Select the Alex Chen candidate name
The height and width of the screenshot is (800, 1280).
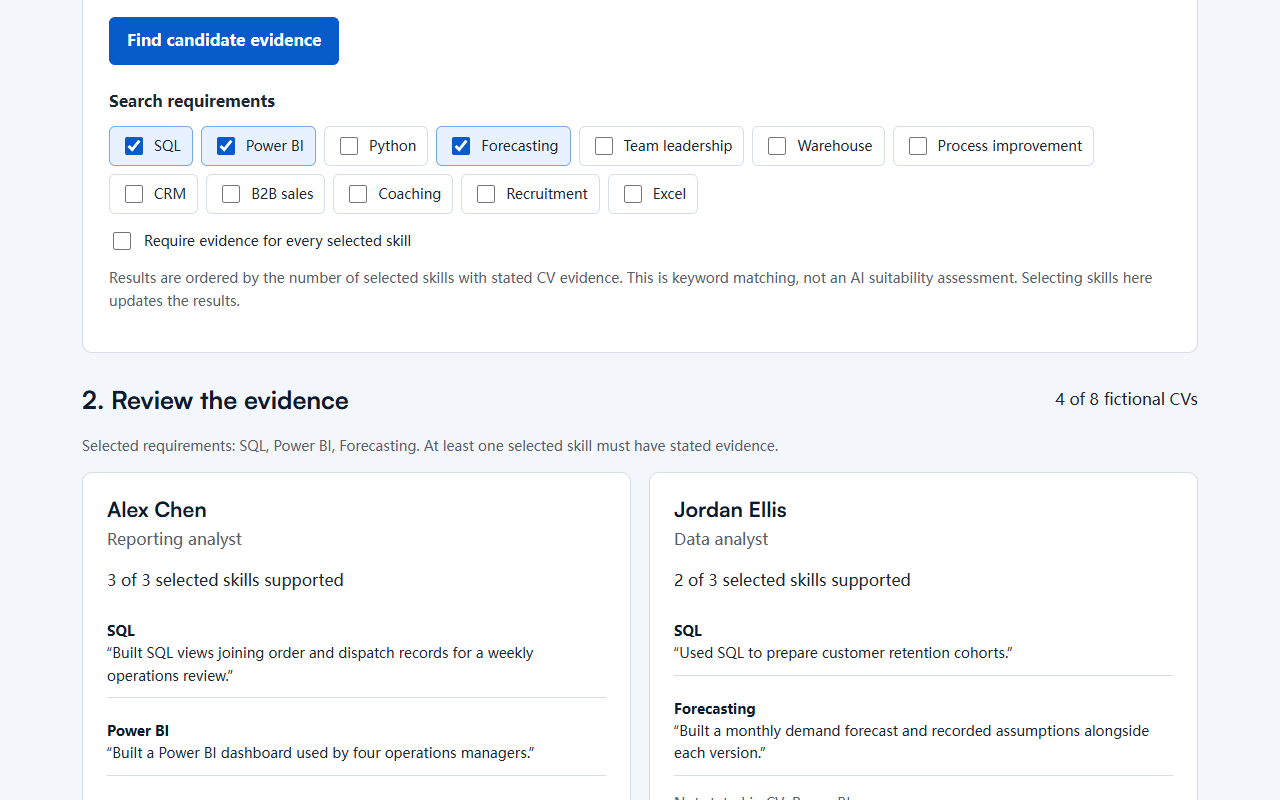157,510
